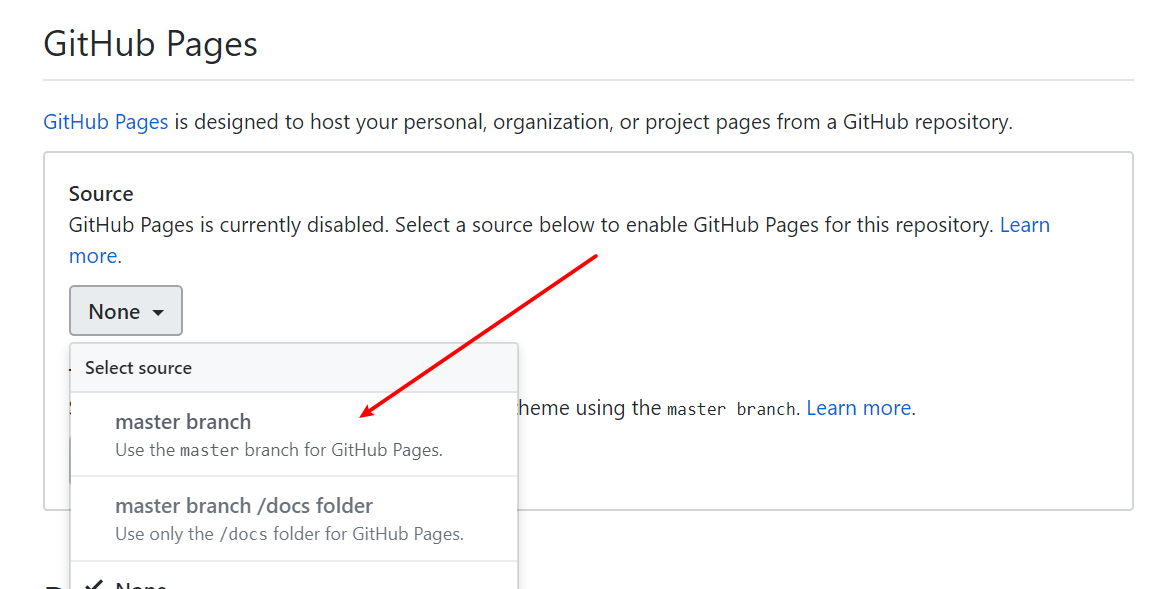Click 'theme using the' sentence text
This screenshot has width=1170, height=589.
pyautogui.click(x=586, y=408)
